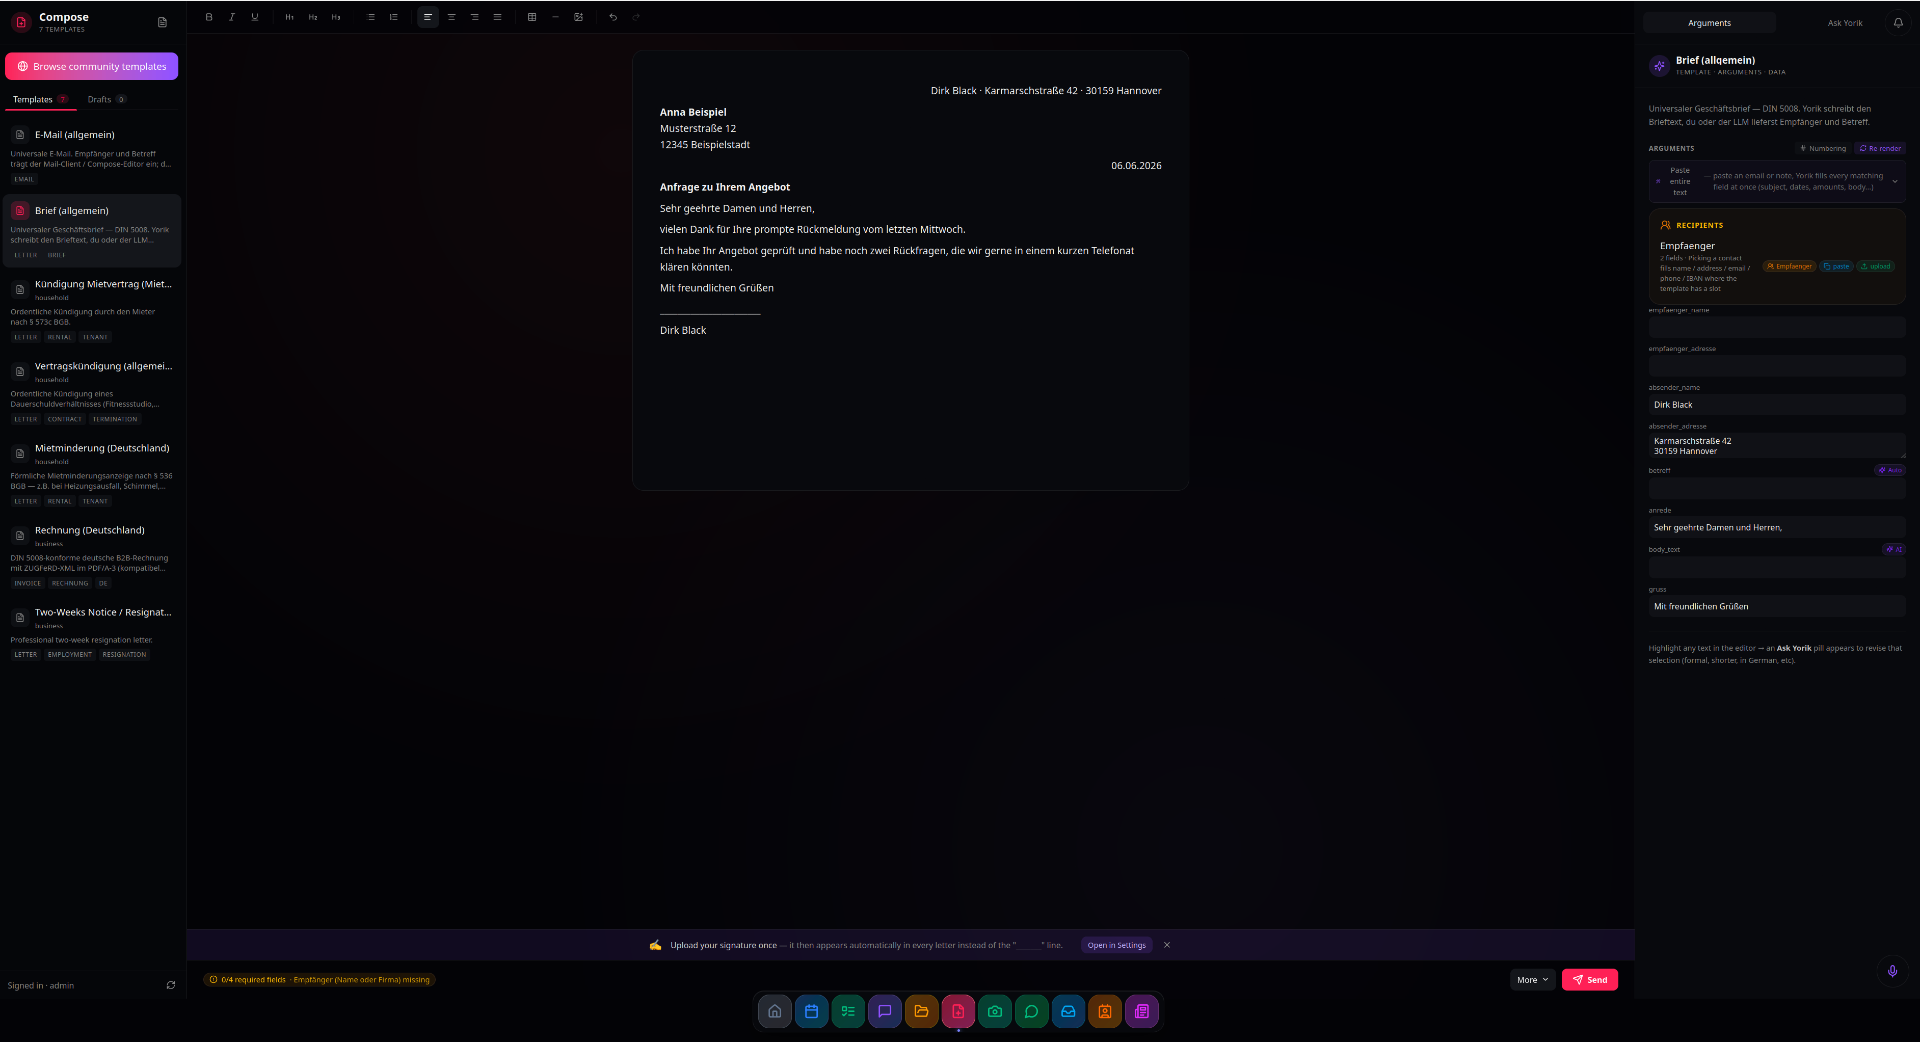Open Compose document icon in dock
The height and width of the screenshot is (1042, 1920).
[x=958, y=1011]
